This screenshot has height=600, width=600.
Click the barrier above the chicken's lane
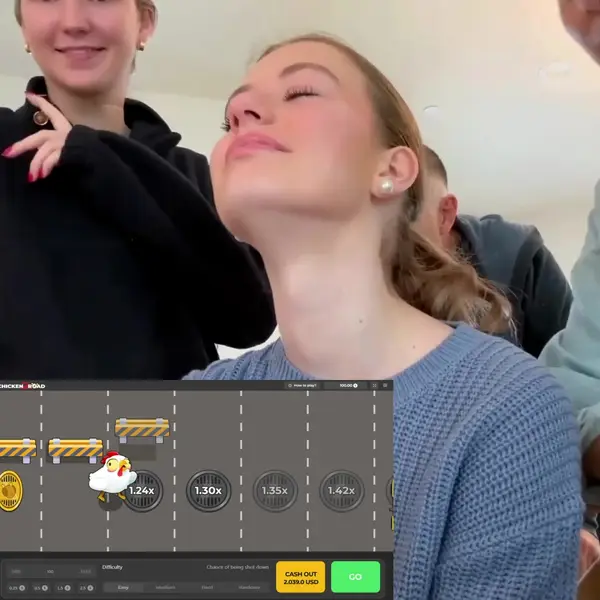click(76, 450)
